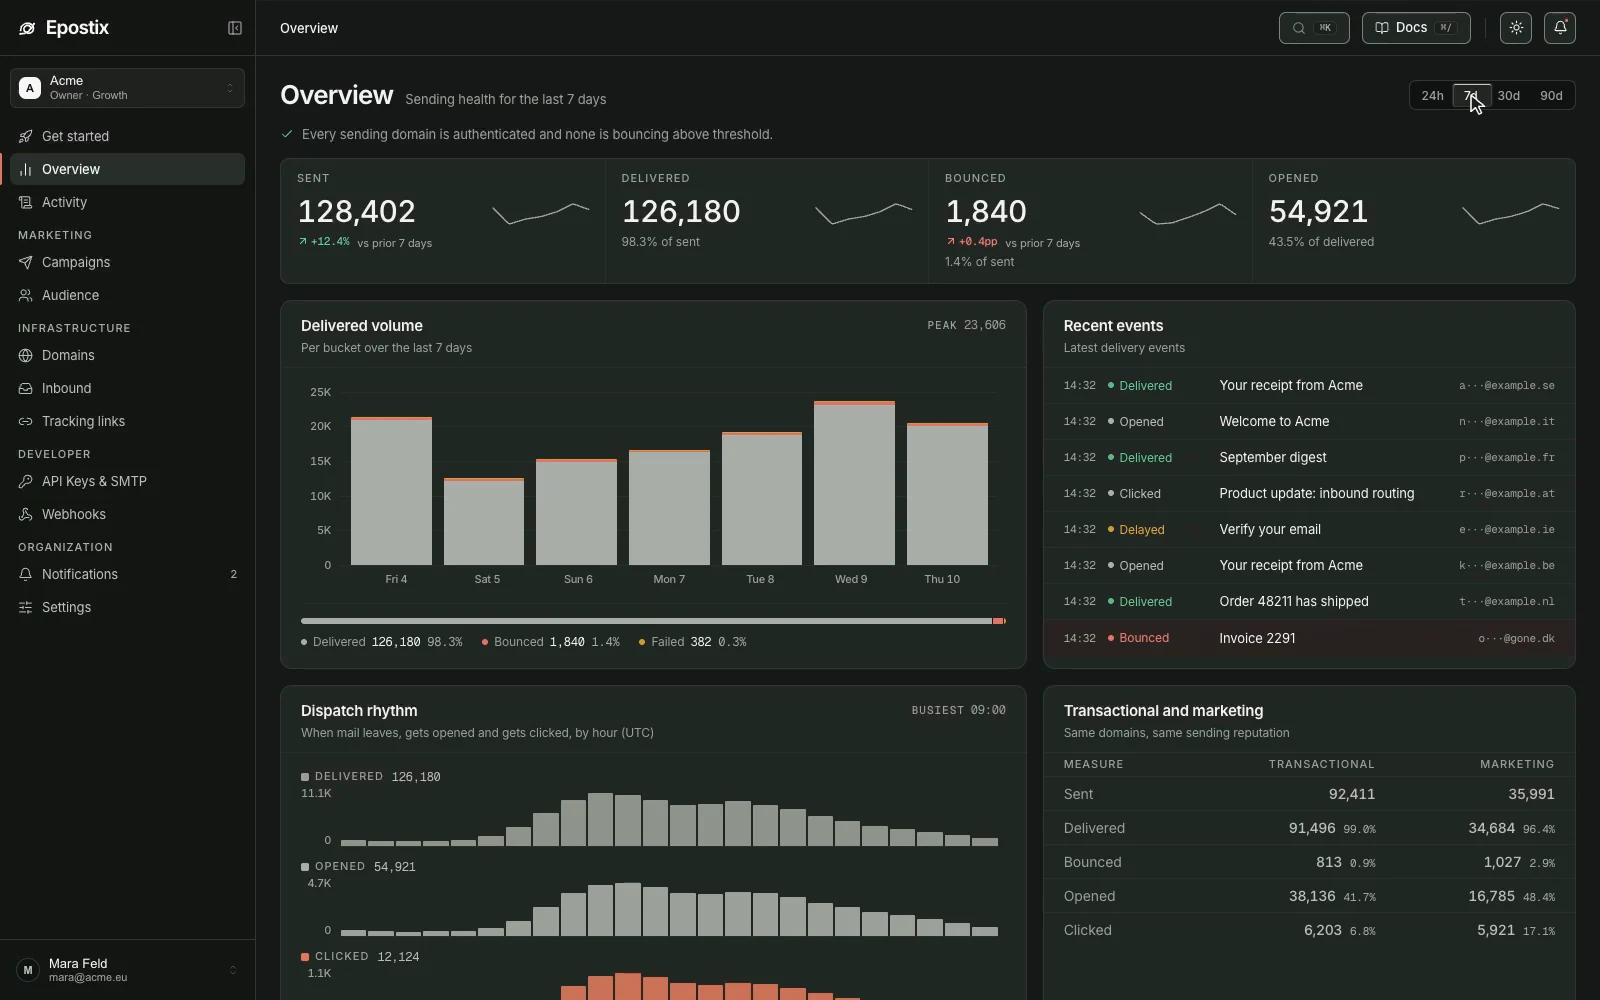This screenshot has width=1600, height=1000.
Task: Click the API Keys key icon
Action: (26, 481)
